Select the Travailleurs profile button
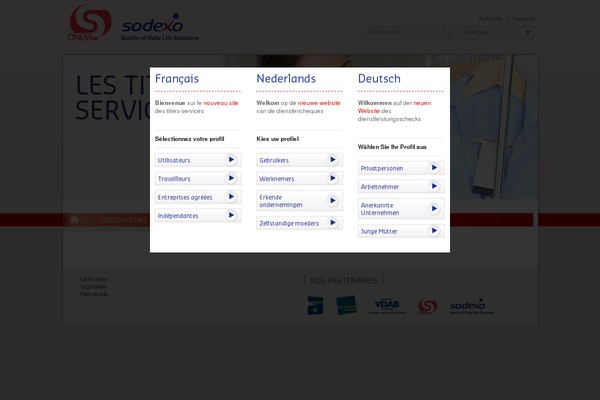The width and height of the screenshot is (600, 400). pyautogui.click(x=198, y=178)
